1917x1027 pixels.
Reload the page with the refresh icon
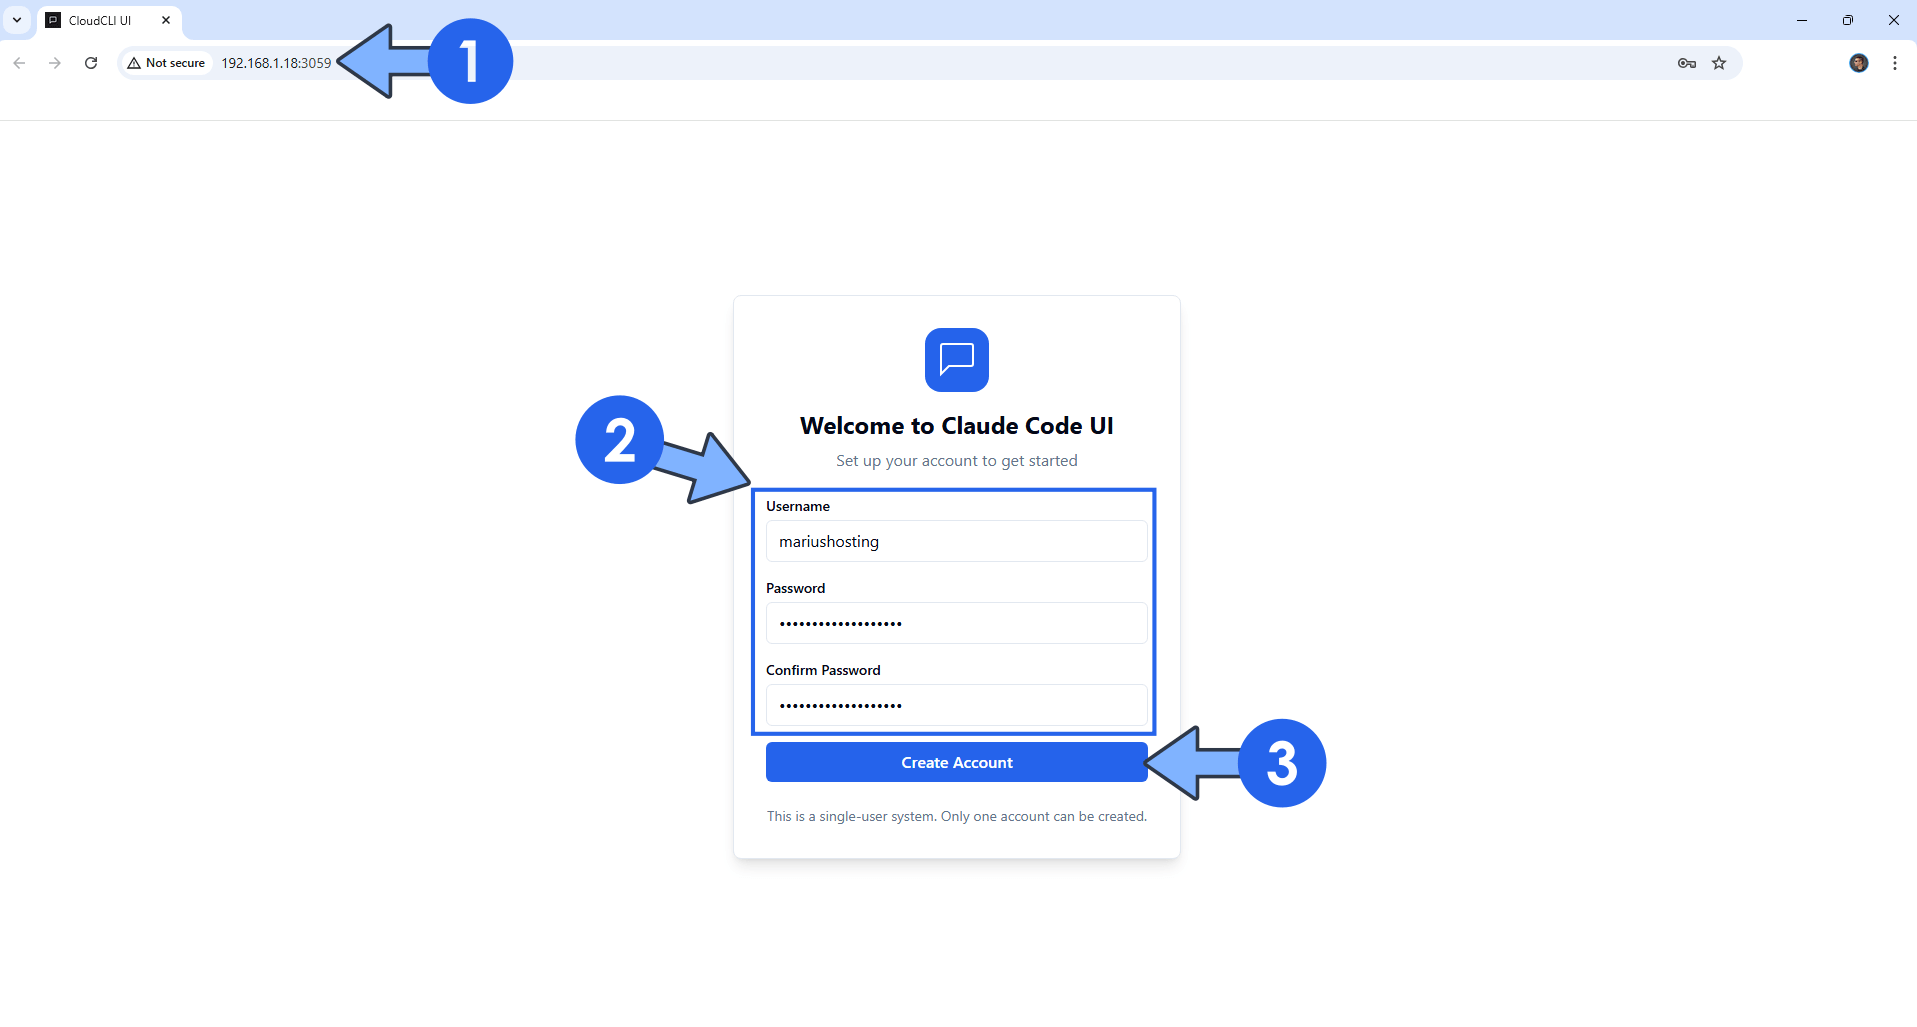[90, 62]
